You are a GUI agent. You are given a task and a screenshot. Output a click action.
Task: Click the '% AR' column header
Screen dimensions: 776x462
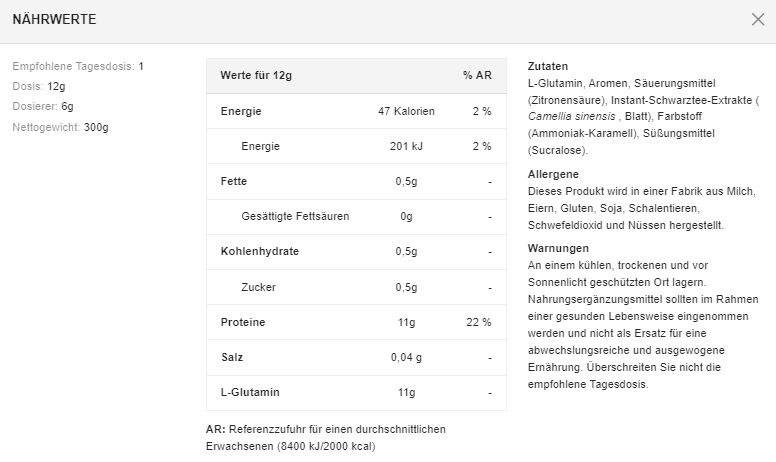click(x=476, y=76)
